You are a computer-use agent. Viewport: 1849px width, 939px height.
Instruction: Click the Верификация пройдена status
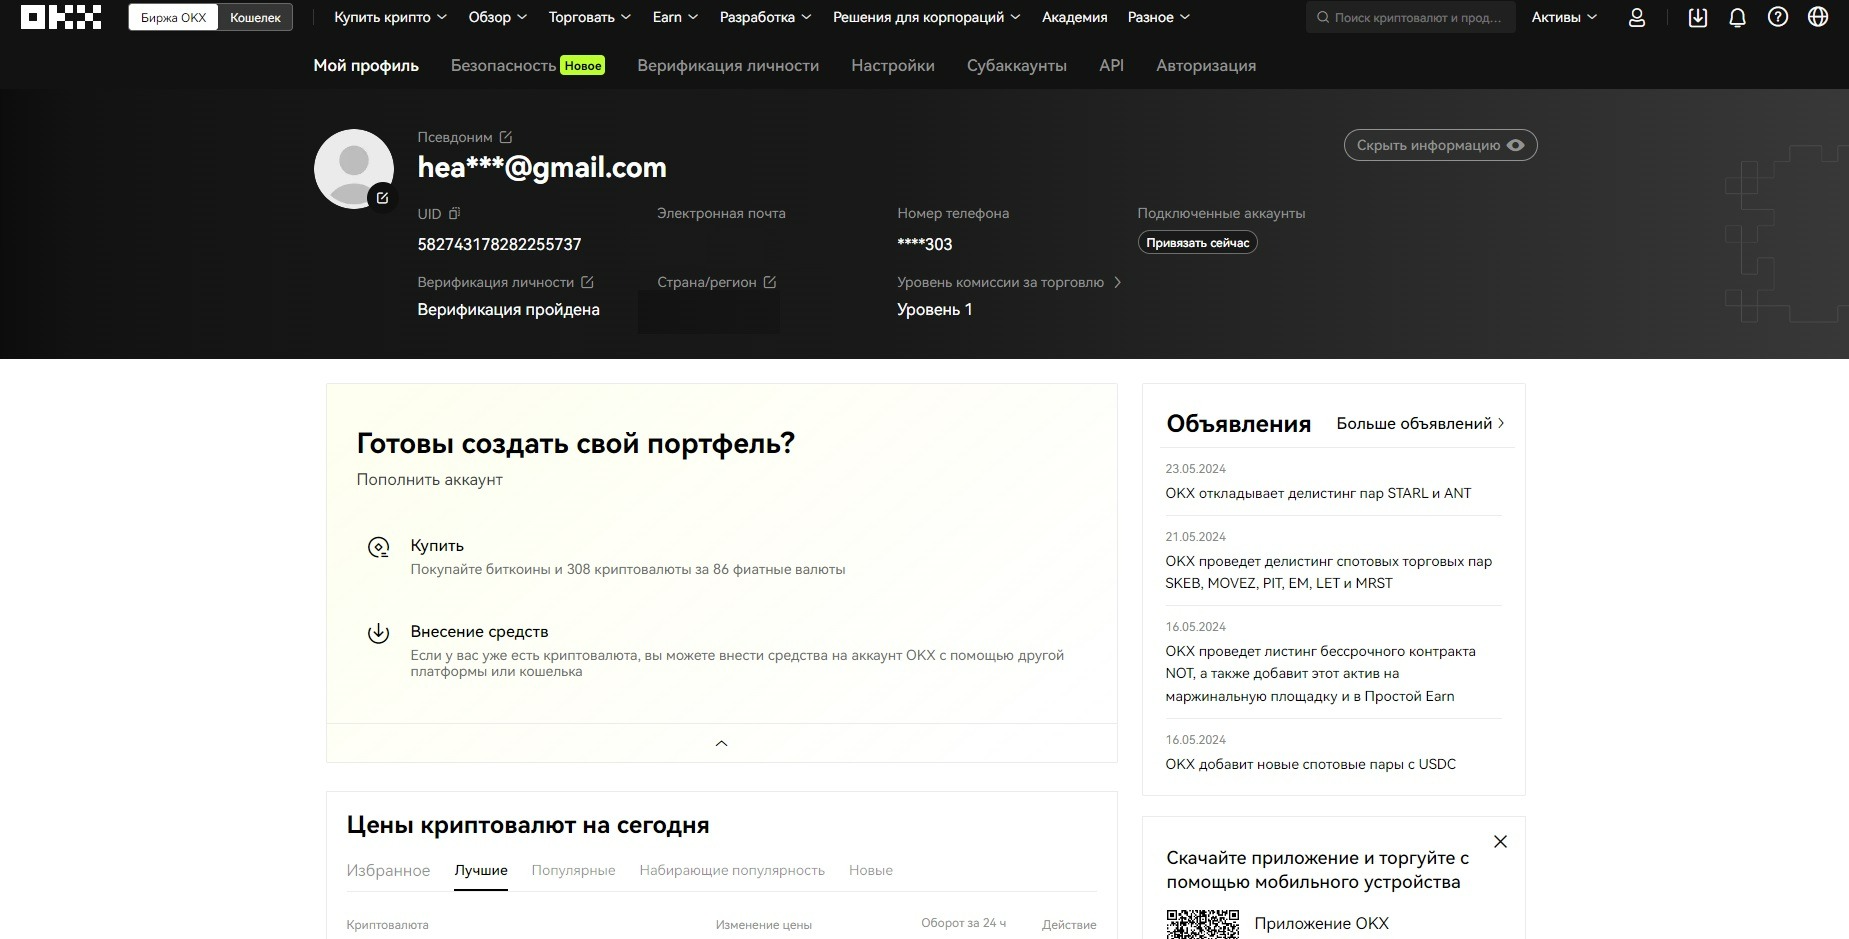(x=508, y=310)
